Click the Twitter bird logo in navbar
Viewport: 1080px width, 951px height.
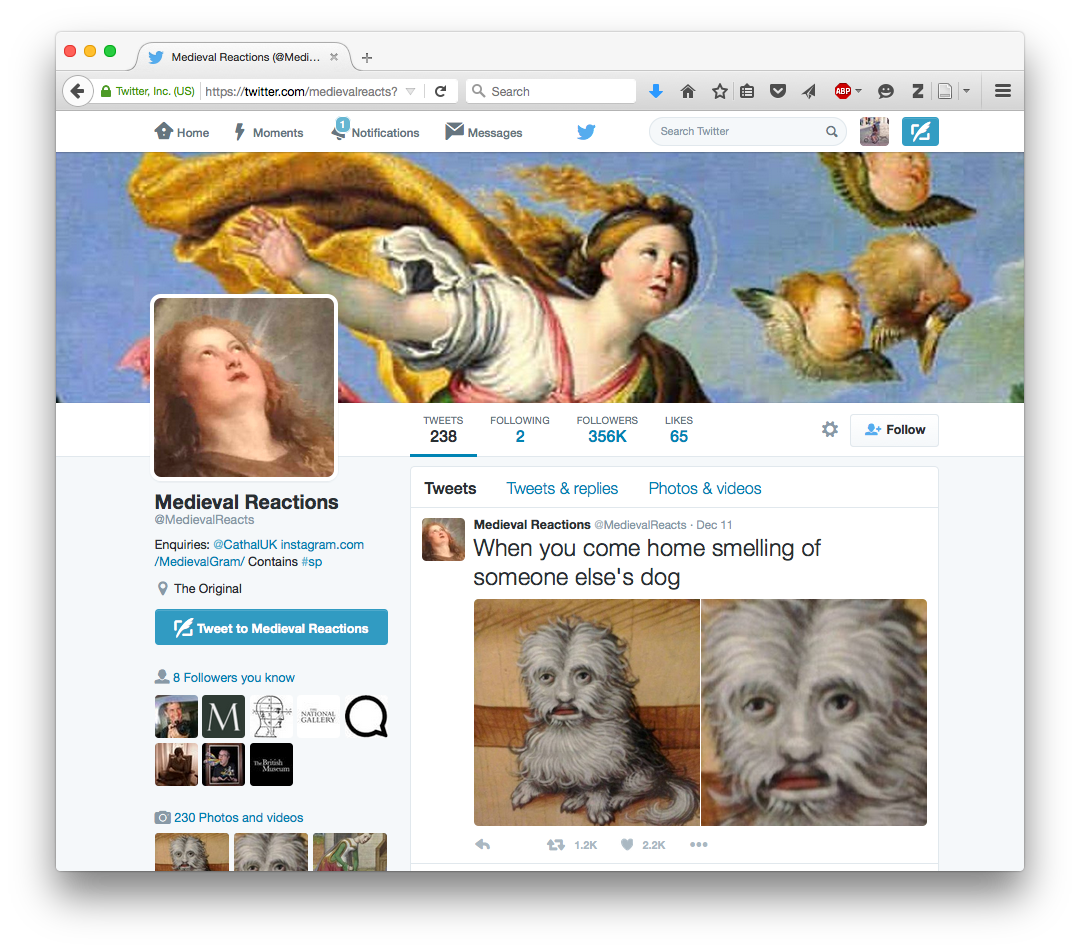click(x=586, y=132)
